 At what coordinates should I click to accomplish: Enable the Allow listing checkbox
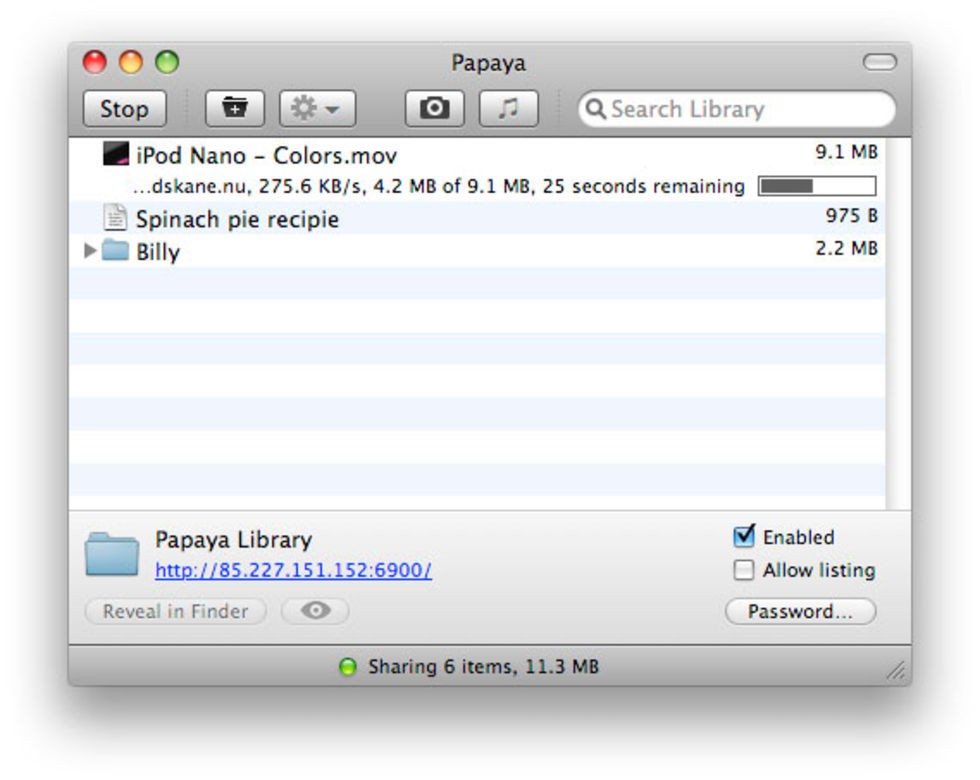tap(744, 570)
